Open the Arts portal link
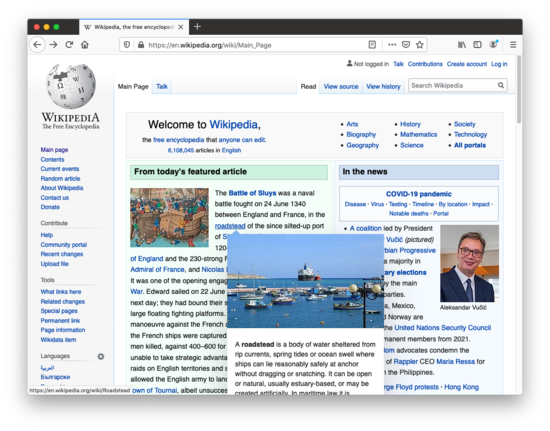 [352, 124]
